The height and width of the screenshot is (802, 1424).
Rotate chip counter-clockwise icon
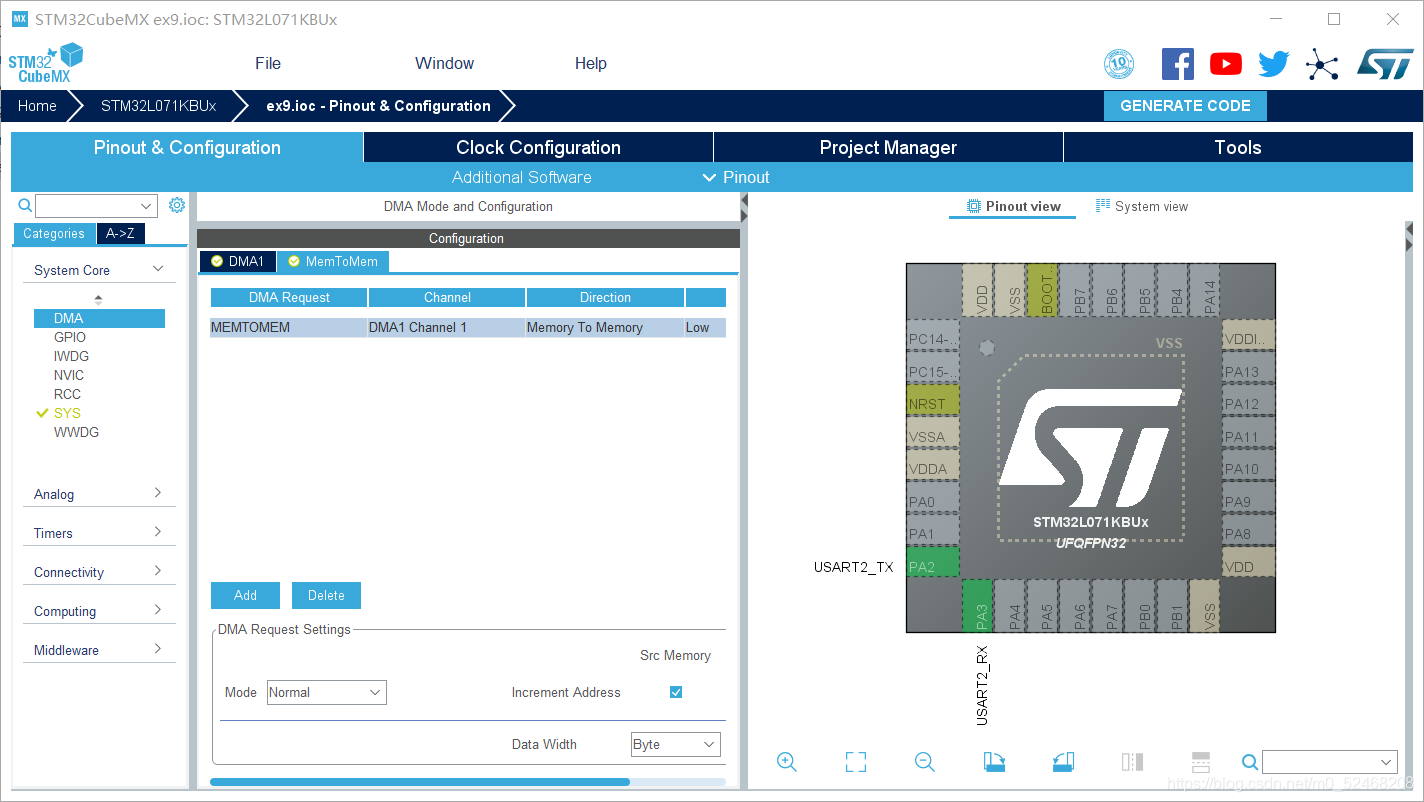tap(1063, 762)
